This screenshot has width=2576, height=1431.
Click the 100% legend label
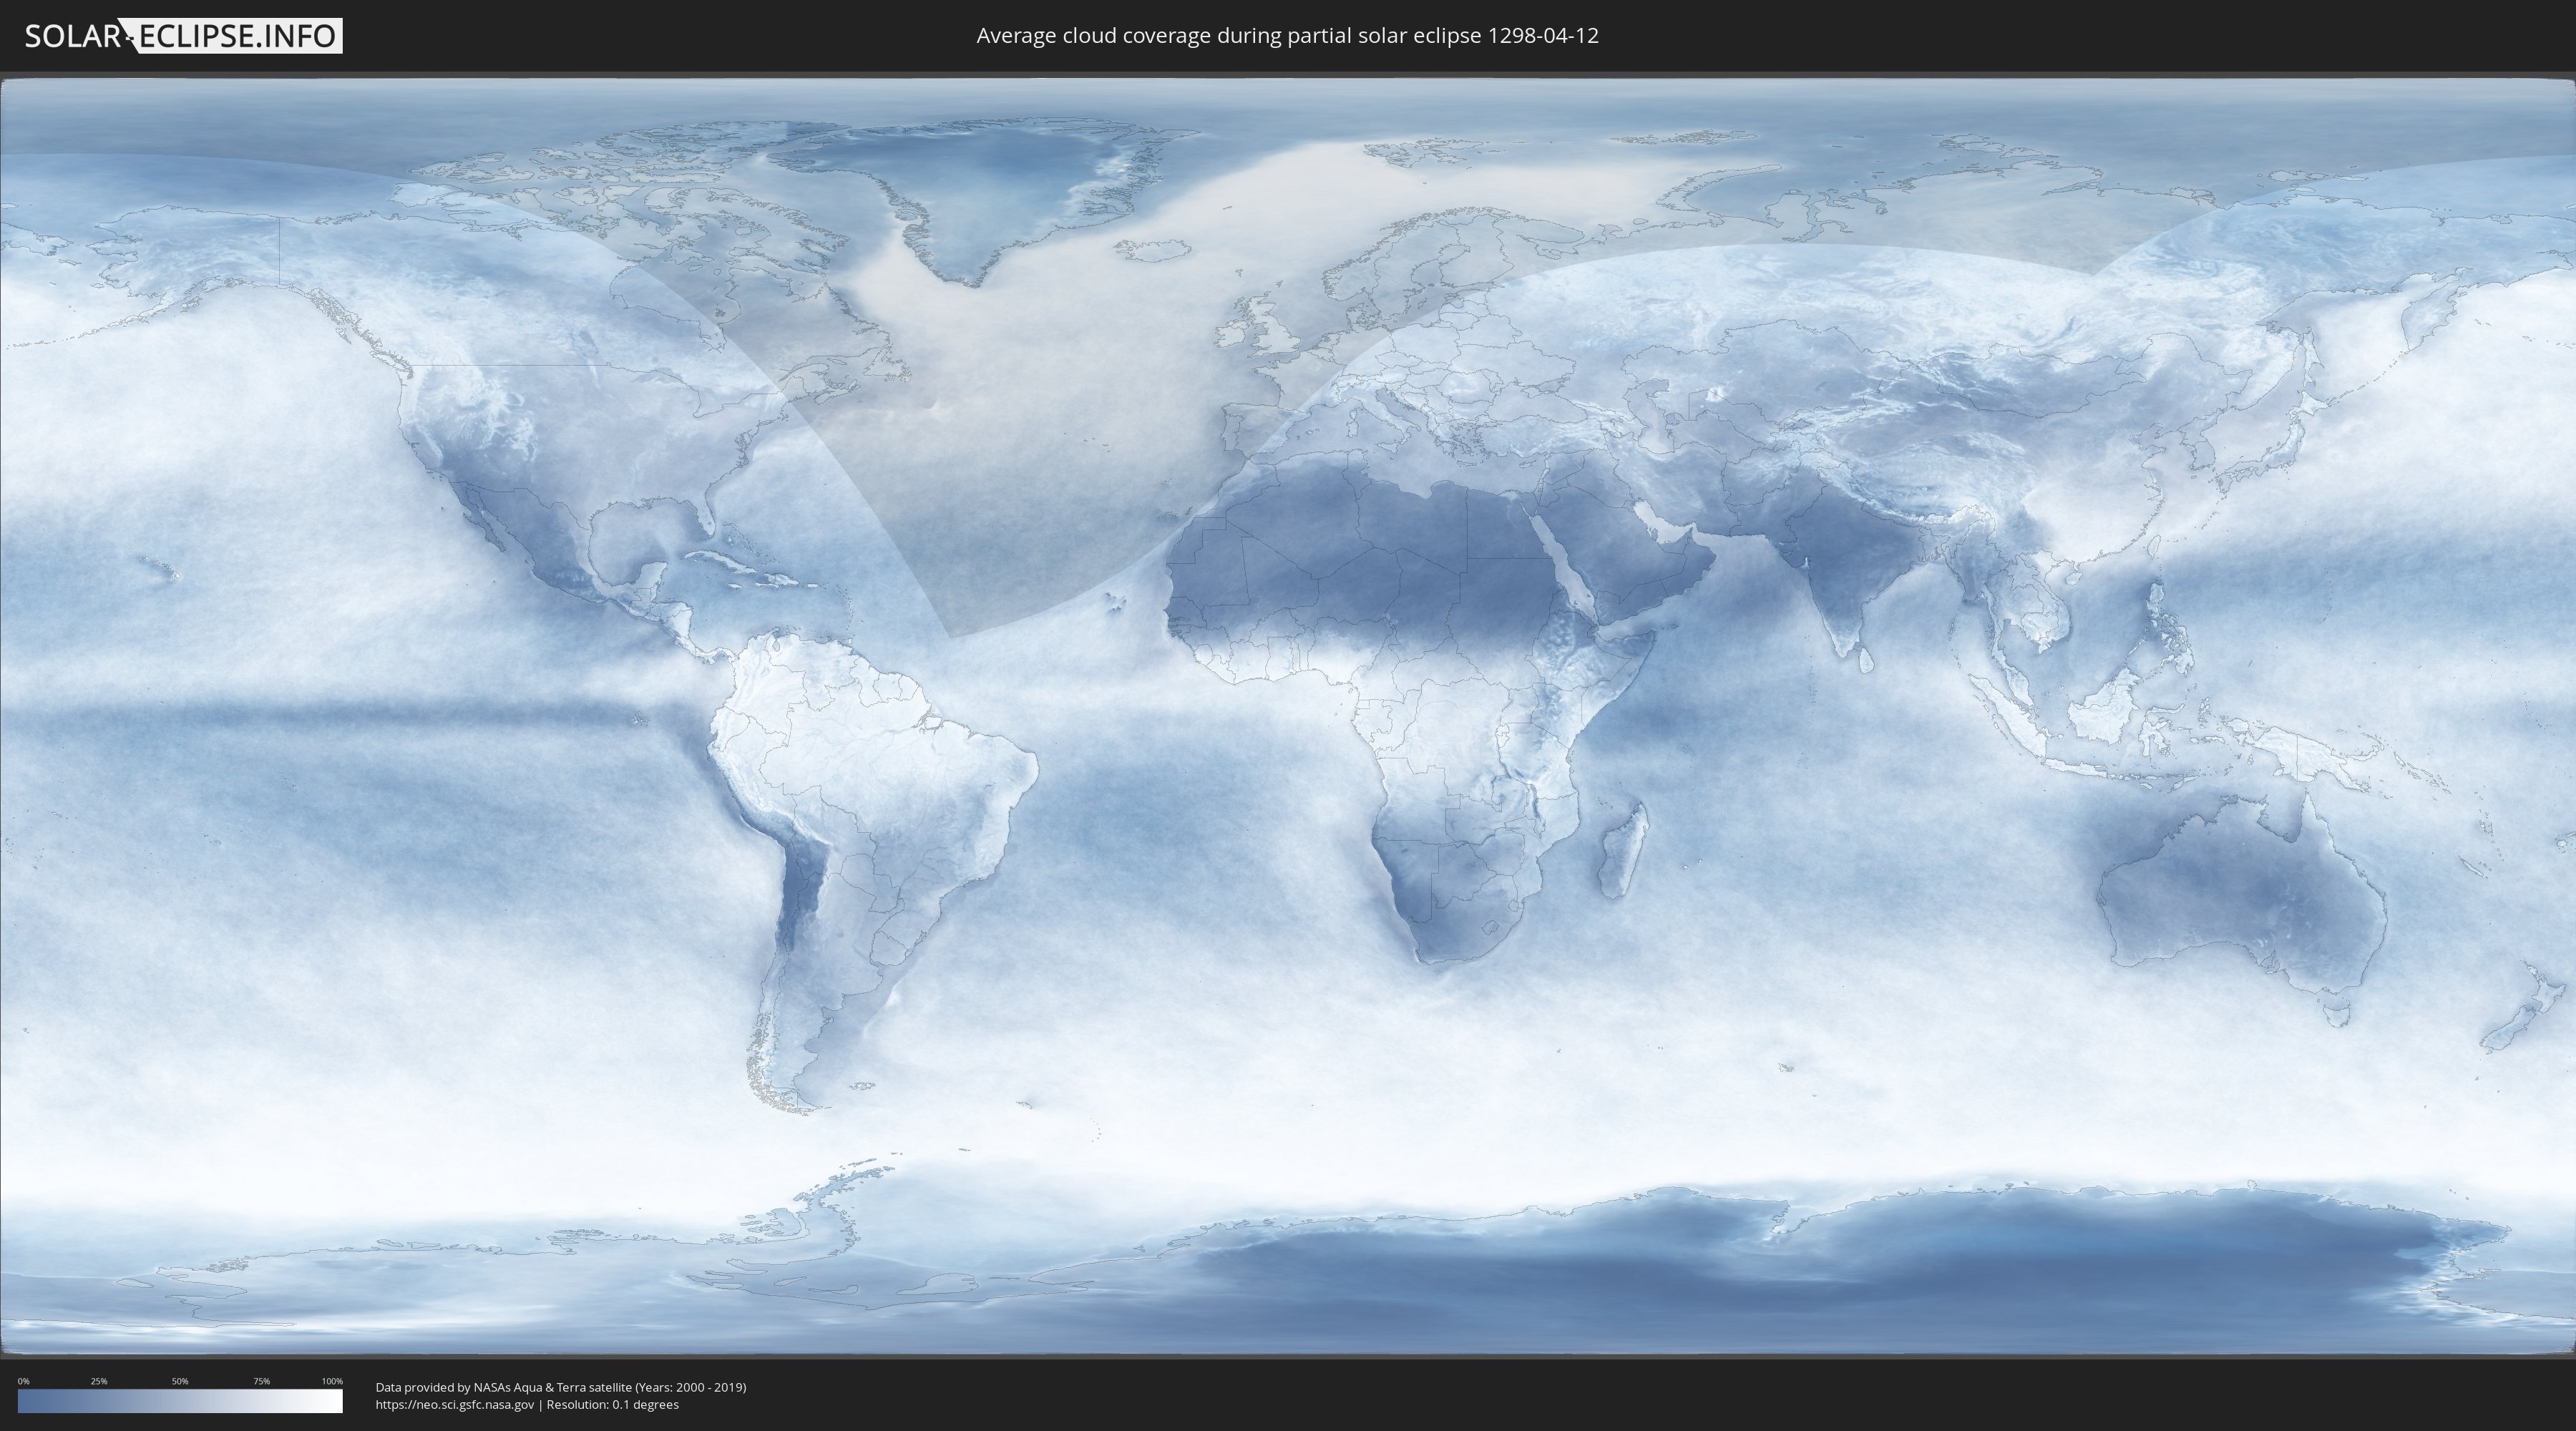(332, 1381)
